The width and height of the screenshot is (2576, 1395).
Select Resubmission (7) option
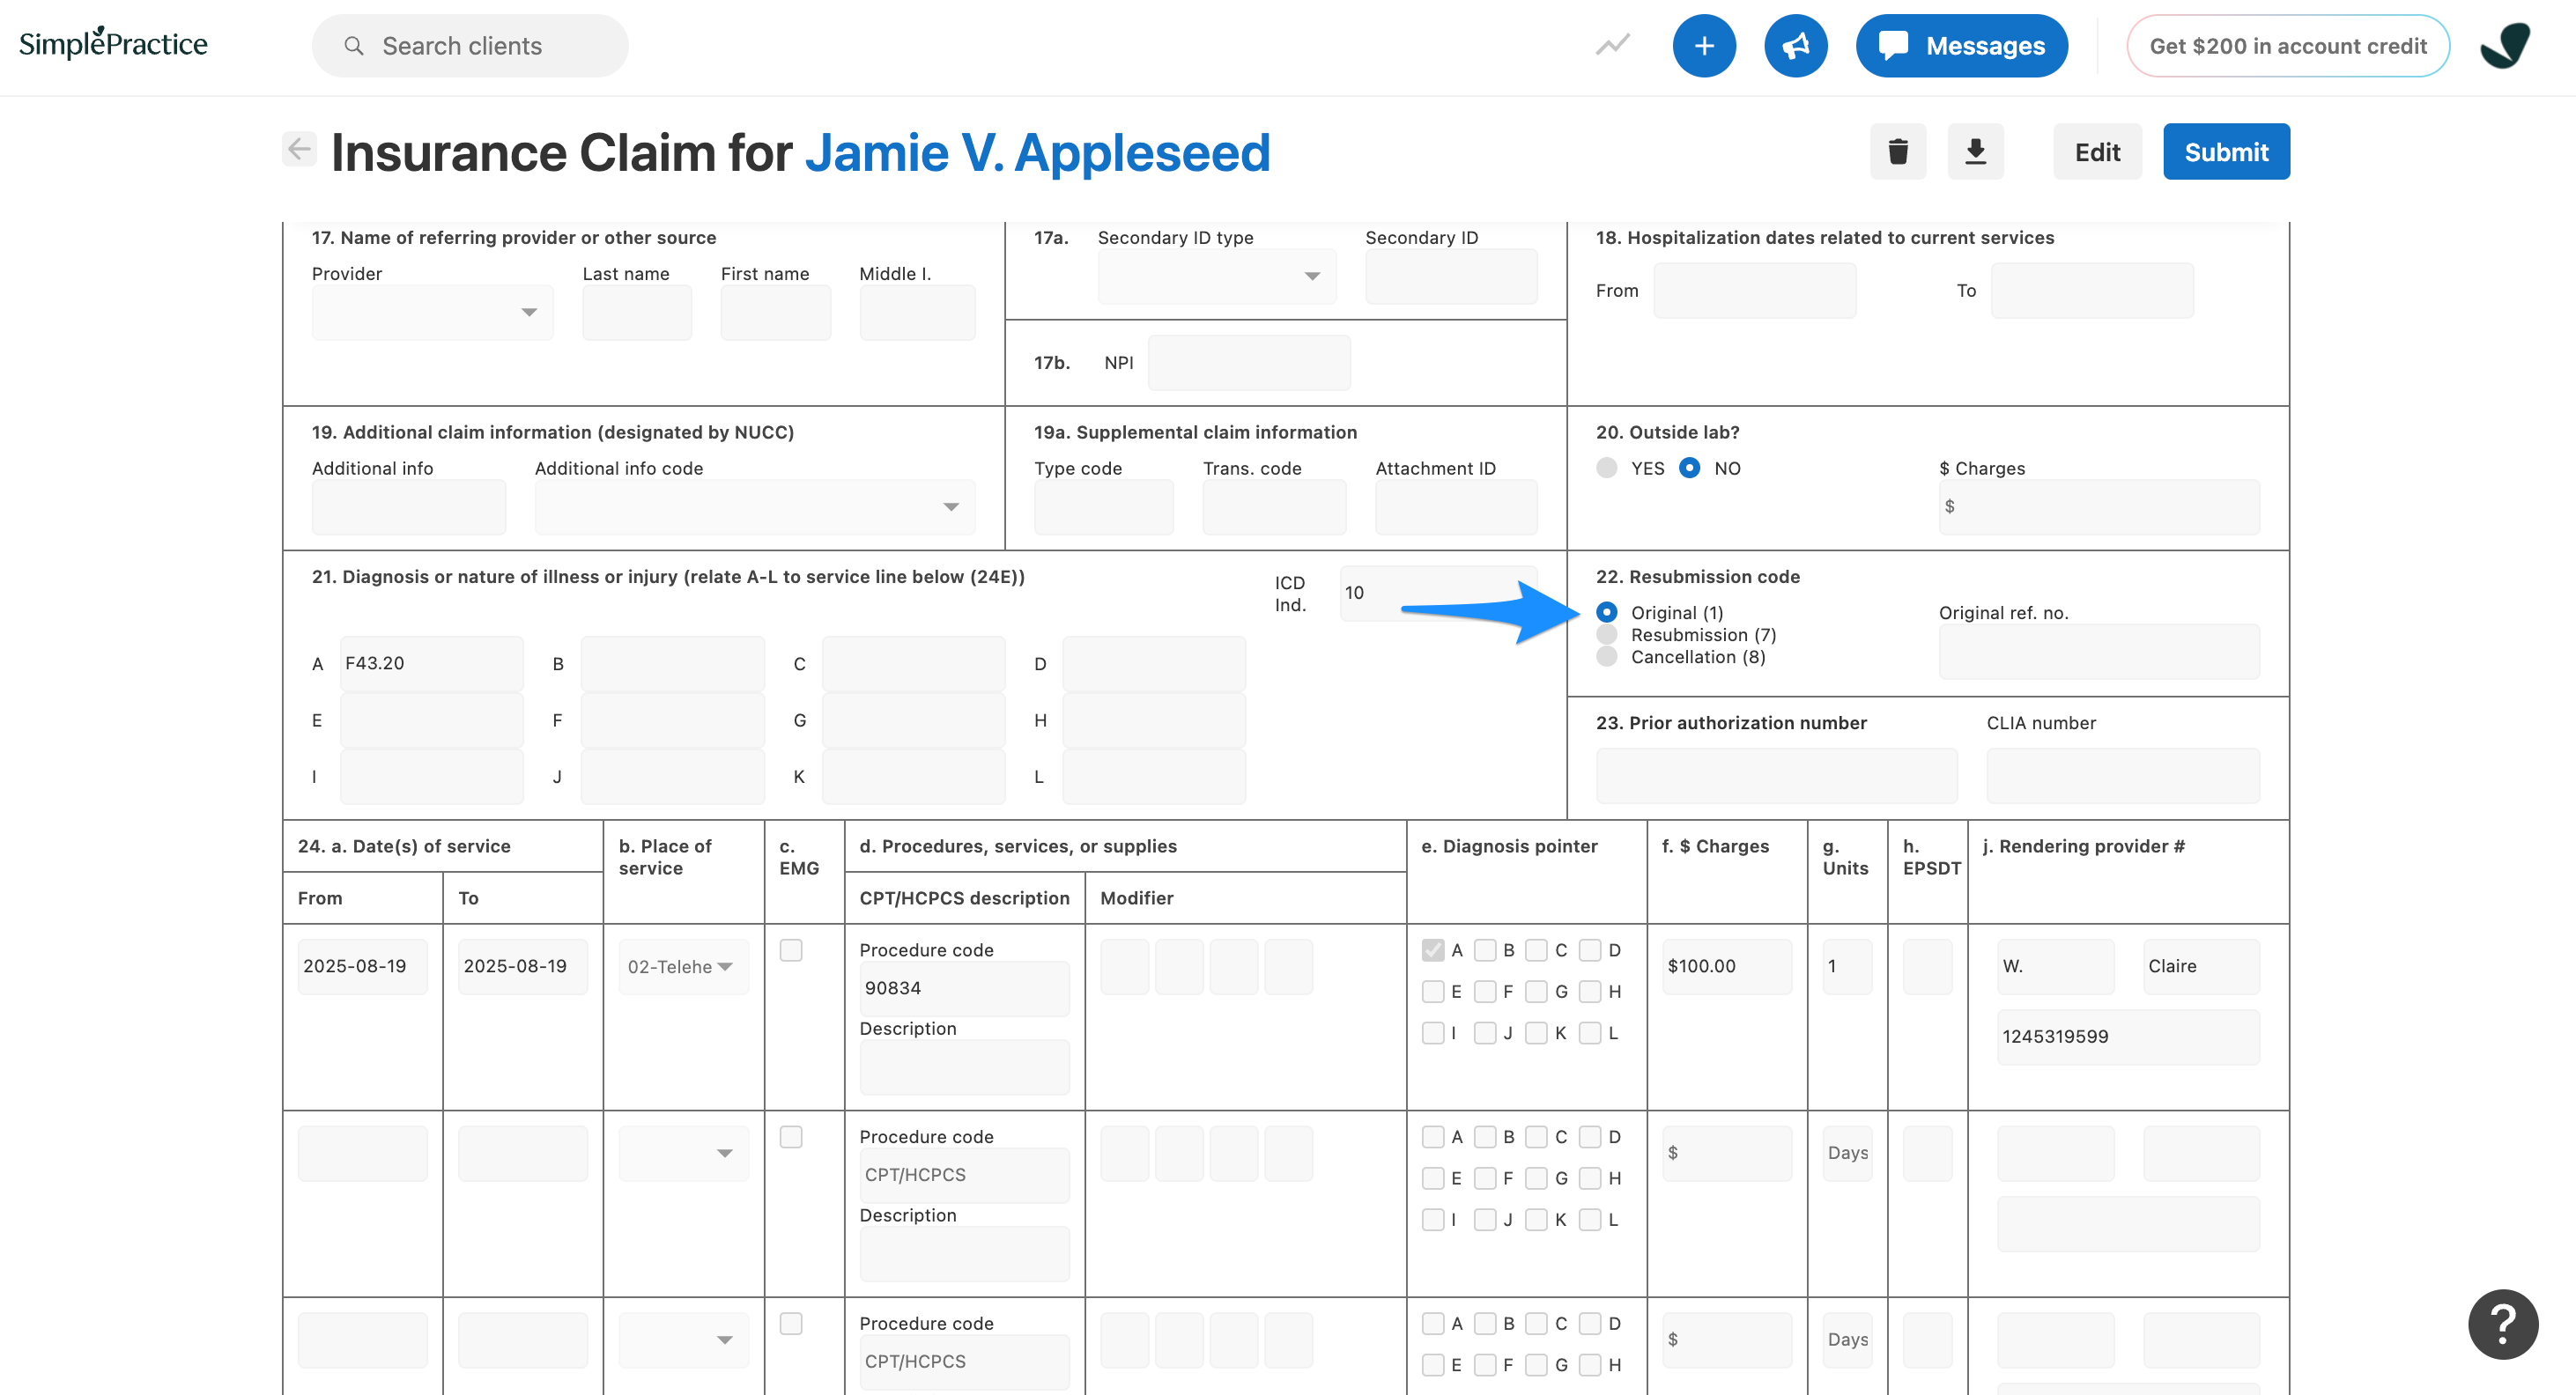coord(1607,634)
